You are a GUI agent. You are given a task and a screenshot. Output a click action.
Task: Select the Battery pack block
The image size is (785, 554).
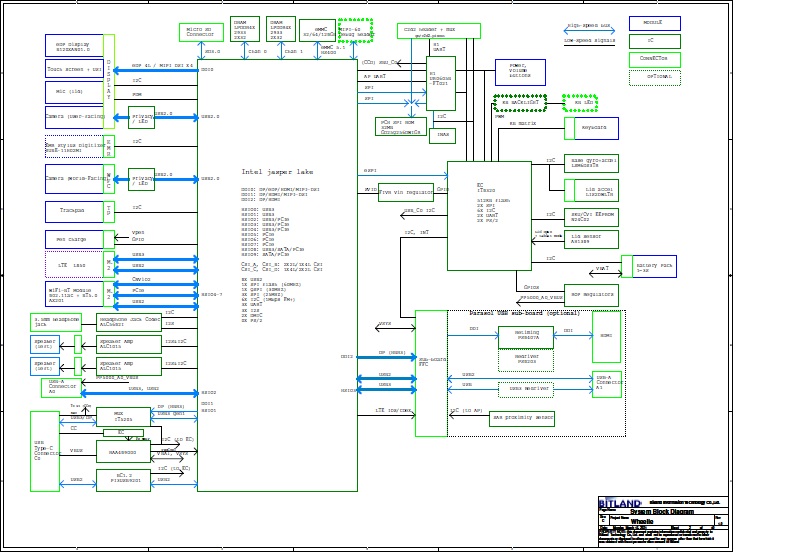click(x=649, y=266)
